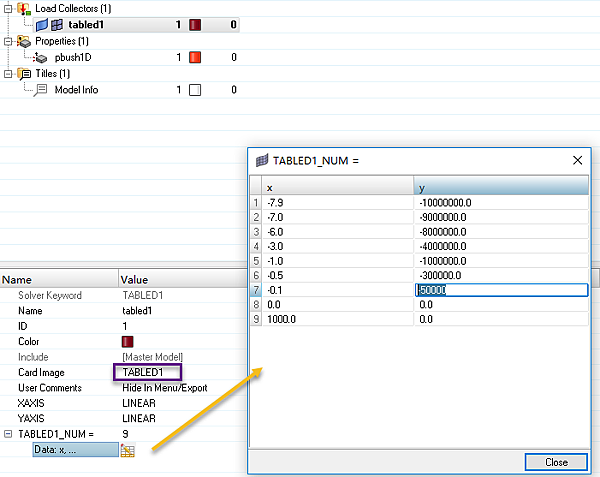The image size is (600, 477).
Task: Click the y cell in row 9
Action: (501, 319)
